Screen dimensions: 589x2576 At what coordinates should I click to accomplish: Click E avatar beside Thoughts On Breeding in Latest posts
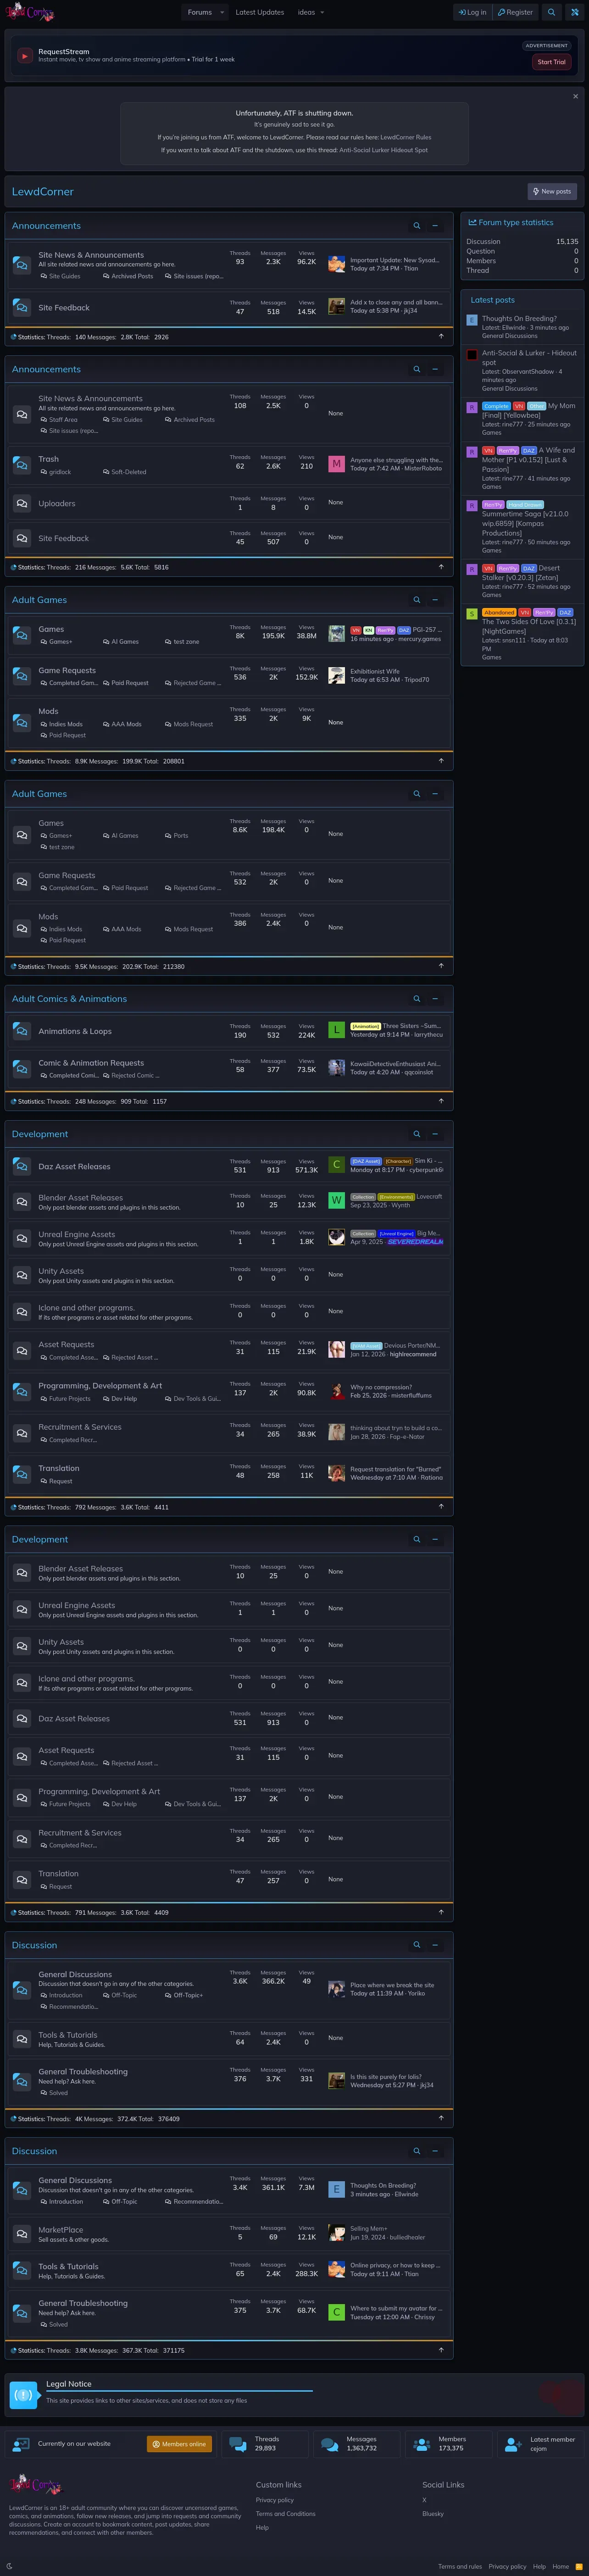(x=472, y=320)
